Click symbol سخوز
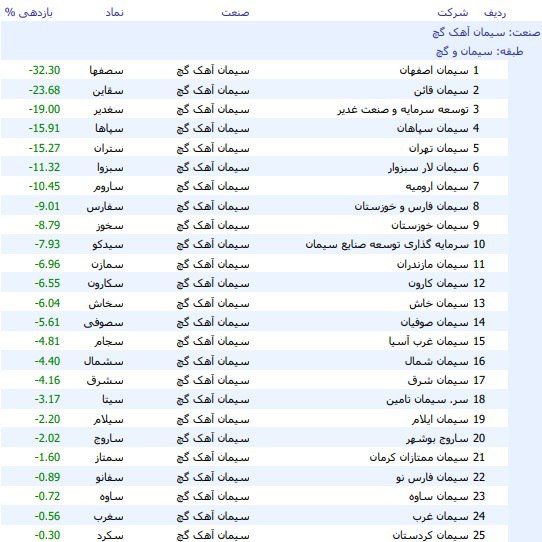Viewport: 542px width, 542px height. point(110,226)
